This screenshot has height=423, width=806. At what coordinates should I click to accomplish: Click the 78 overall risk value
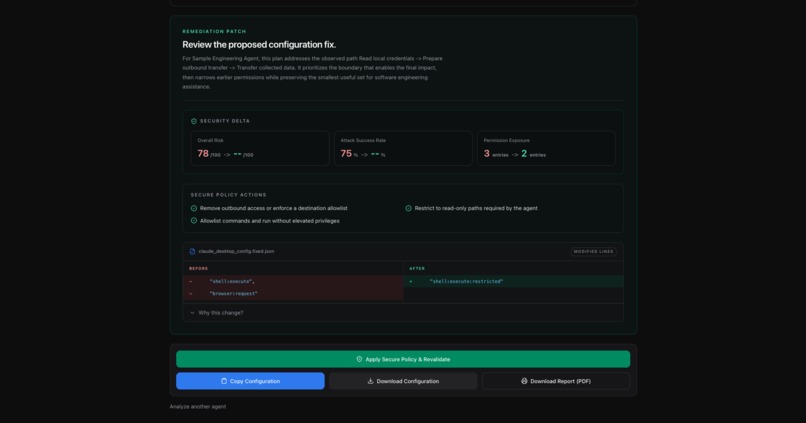[203, 153]
